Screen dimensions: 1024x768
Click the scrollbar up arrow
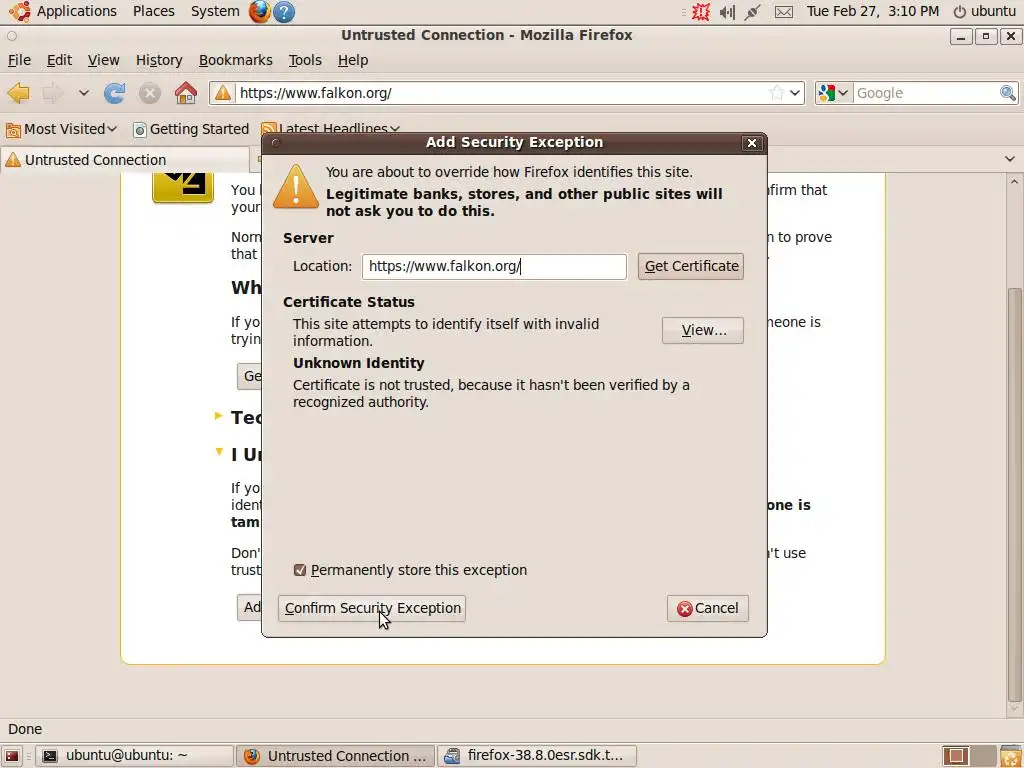coord(1014,182)
